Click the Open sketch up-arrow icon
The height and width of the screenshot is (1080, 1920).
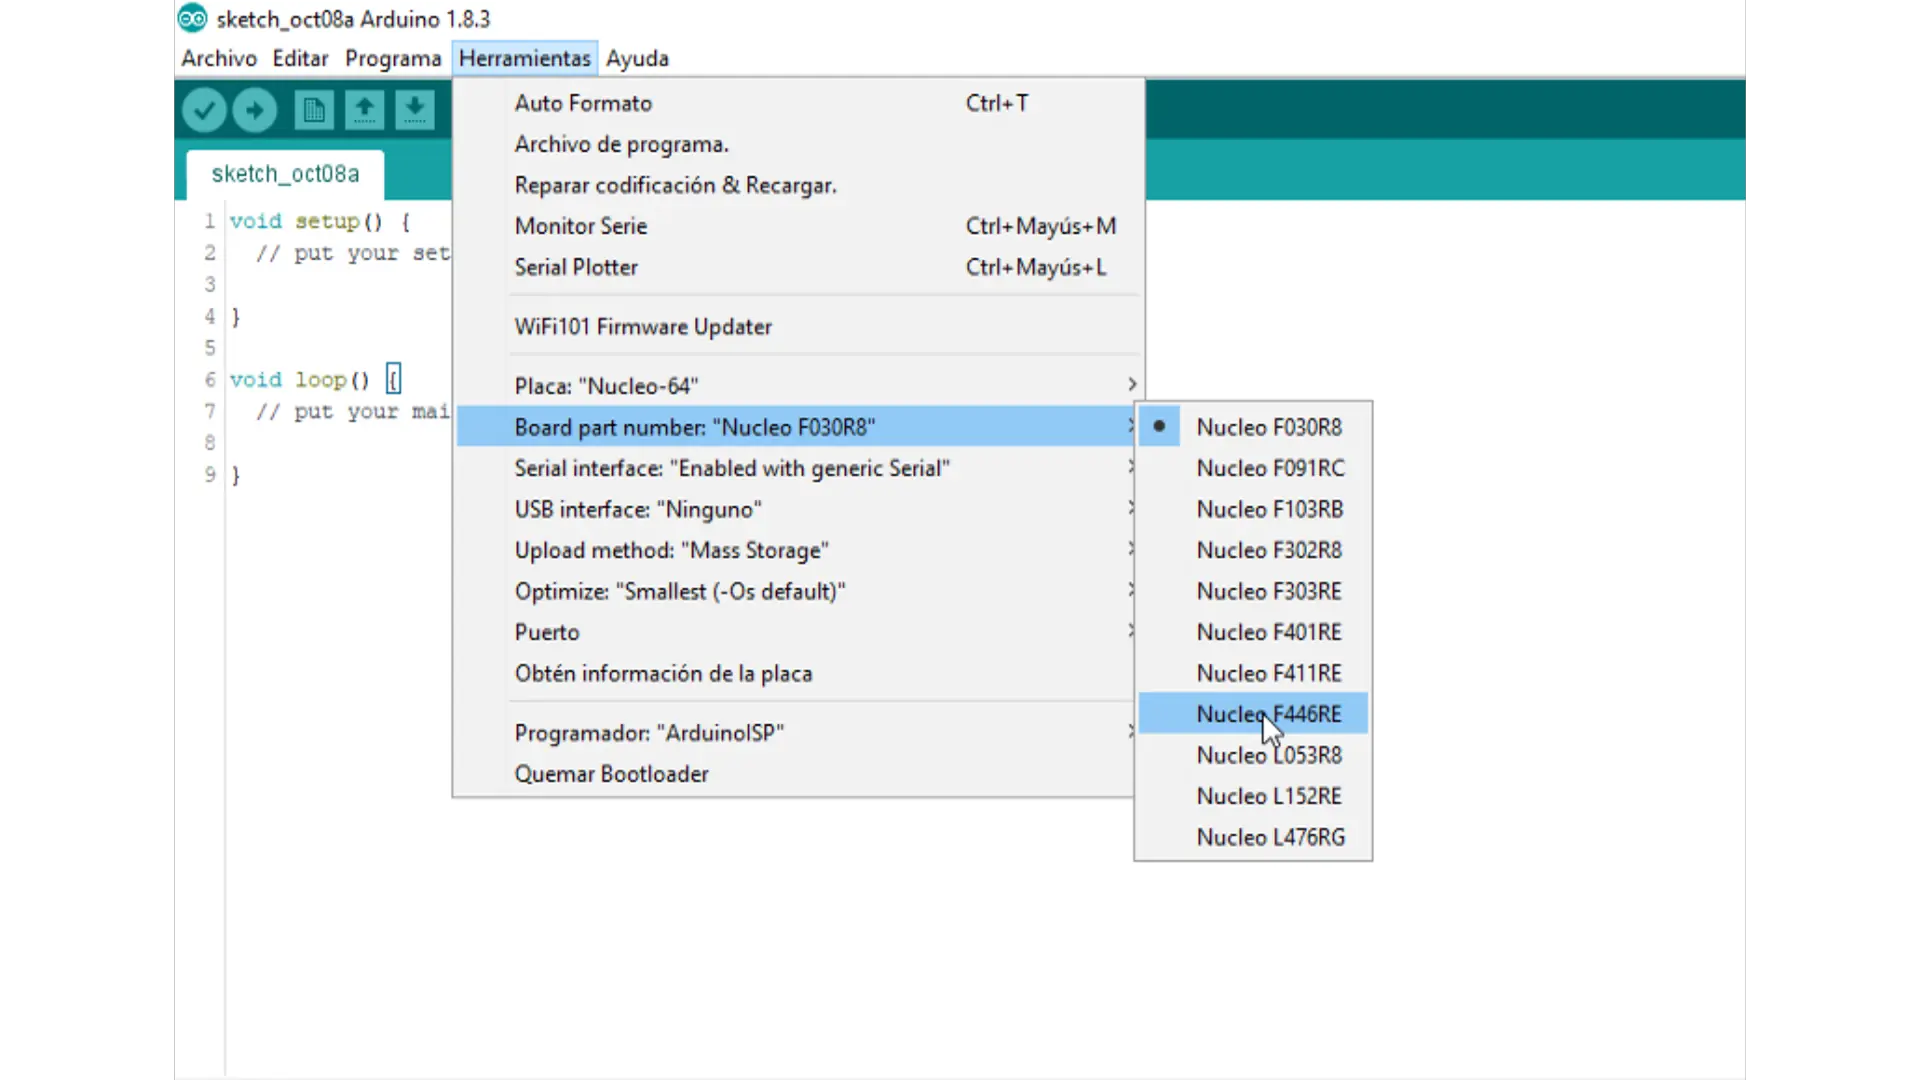364,110
